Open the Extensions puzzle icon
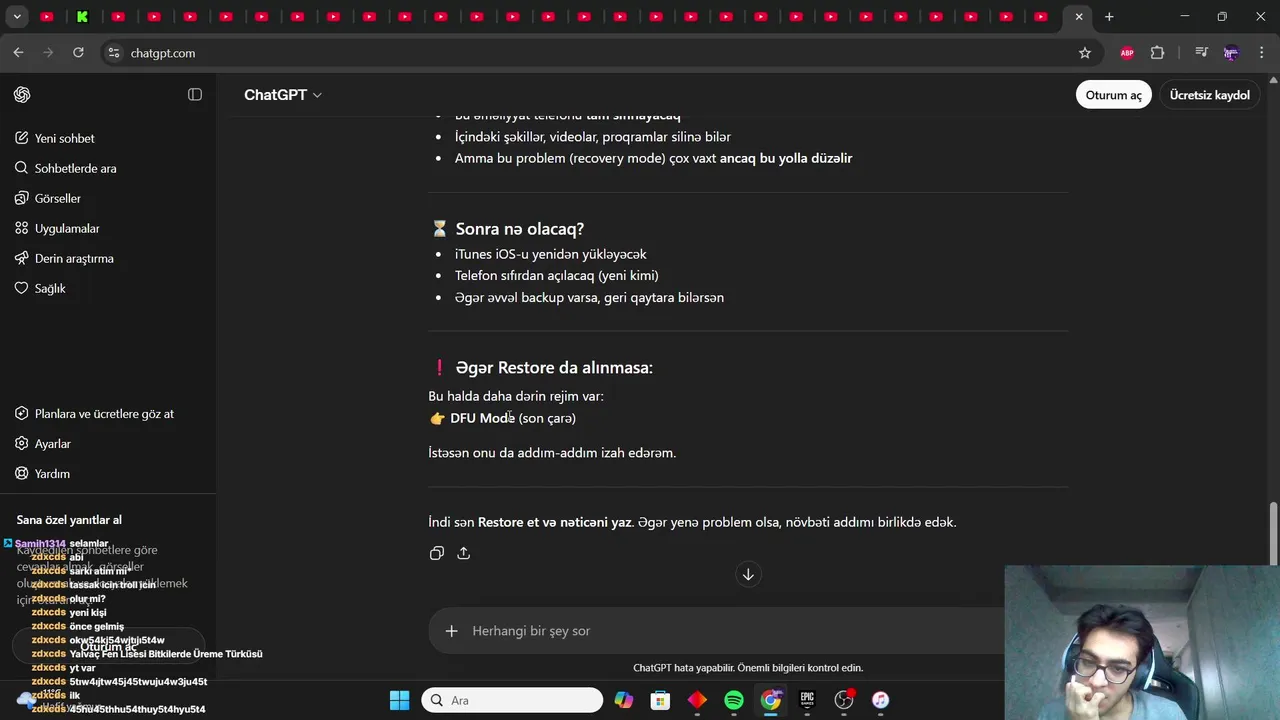This screenshot has height=720, width=1280. [x=1158, y=53]
